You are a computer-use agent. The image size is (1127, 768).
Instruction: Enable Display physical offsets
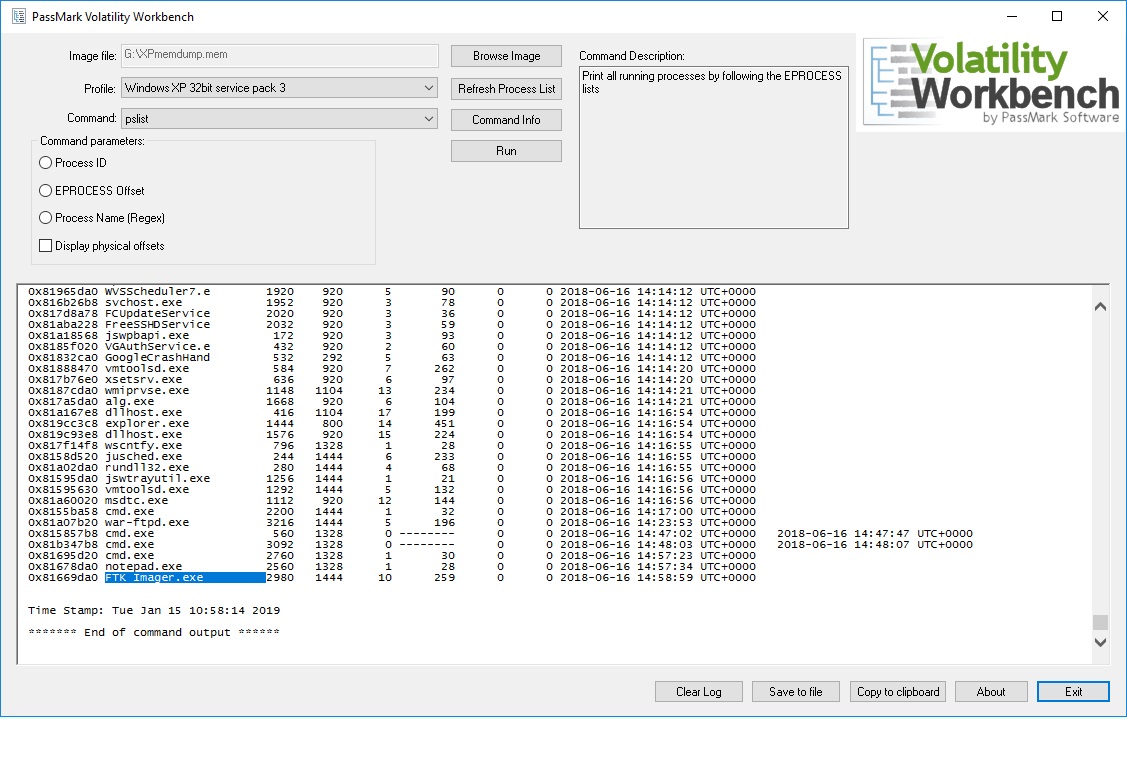pyautogui.click(x=45, y=245)
